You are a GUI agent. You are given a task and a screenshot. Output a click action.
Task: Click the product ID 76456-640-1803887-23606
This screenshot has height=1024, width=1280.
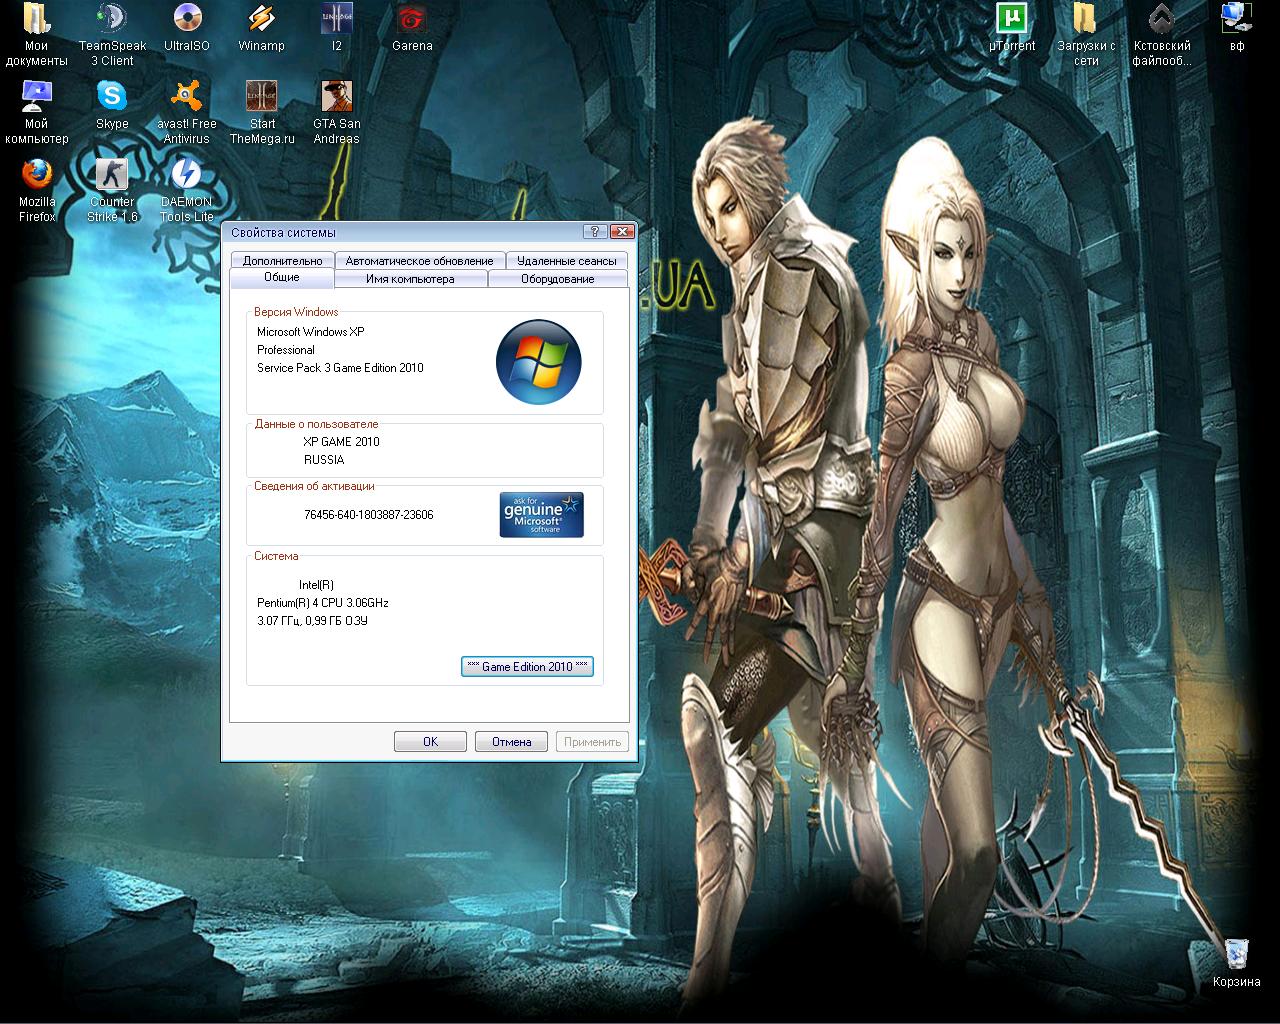(368, 515)
